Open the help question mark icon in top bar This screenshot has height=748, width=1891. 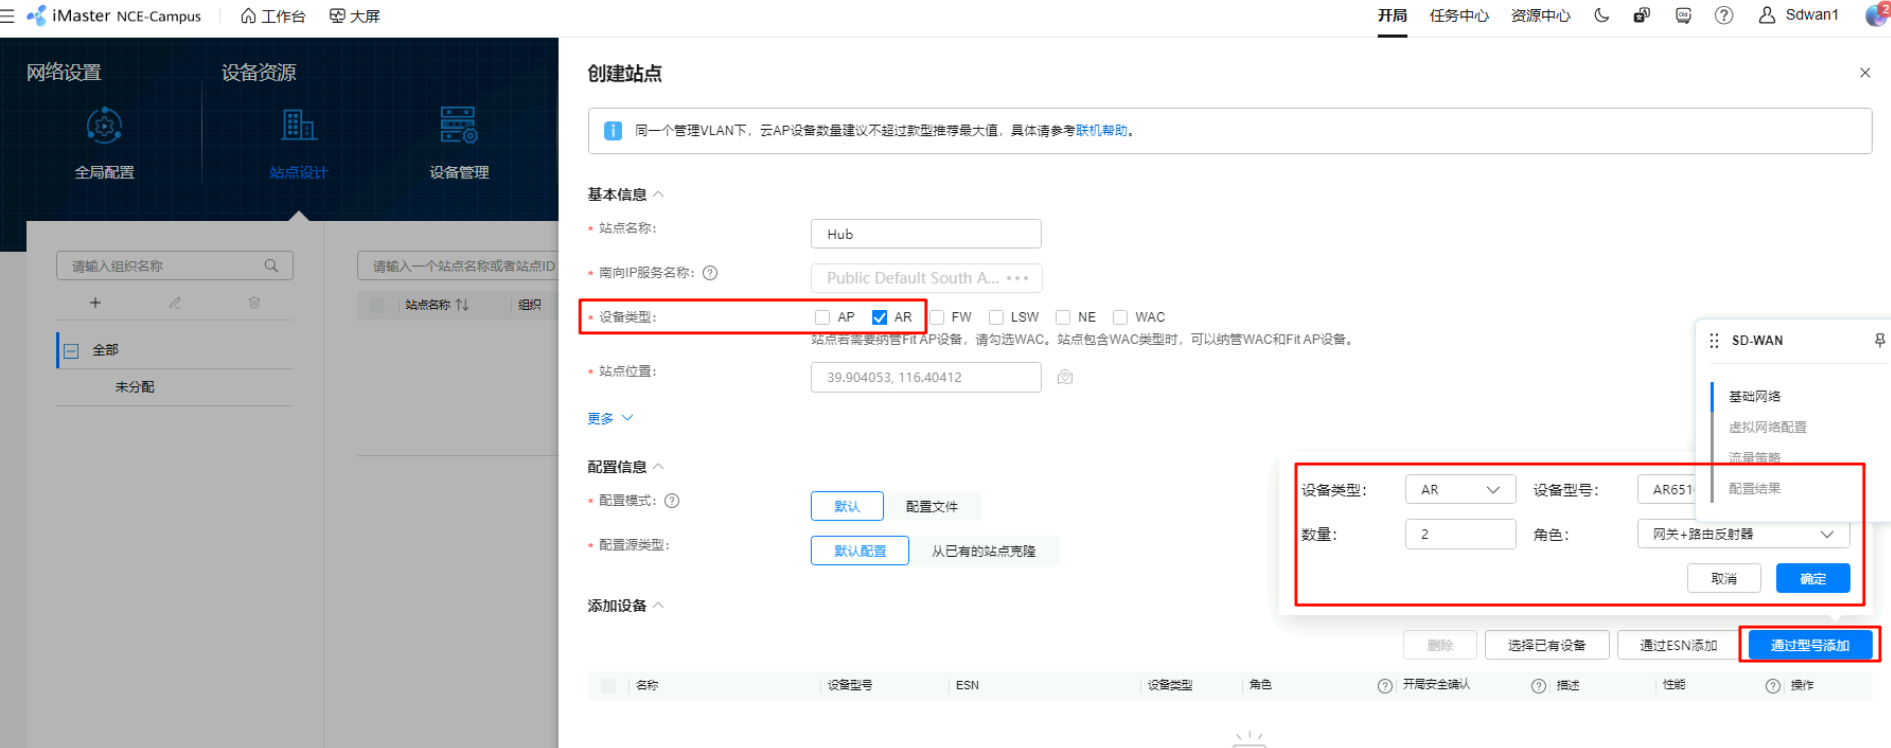(x=1723, y=16)
